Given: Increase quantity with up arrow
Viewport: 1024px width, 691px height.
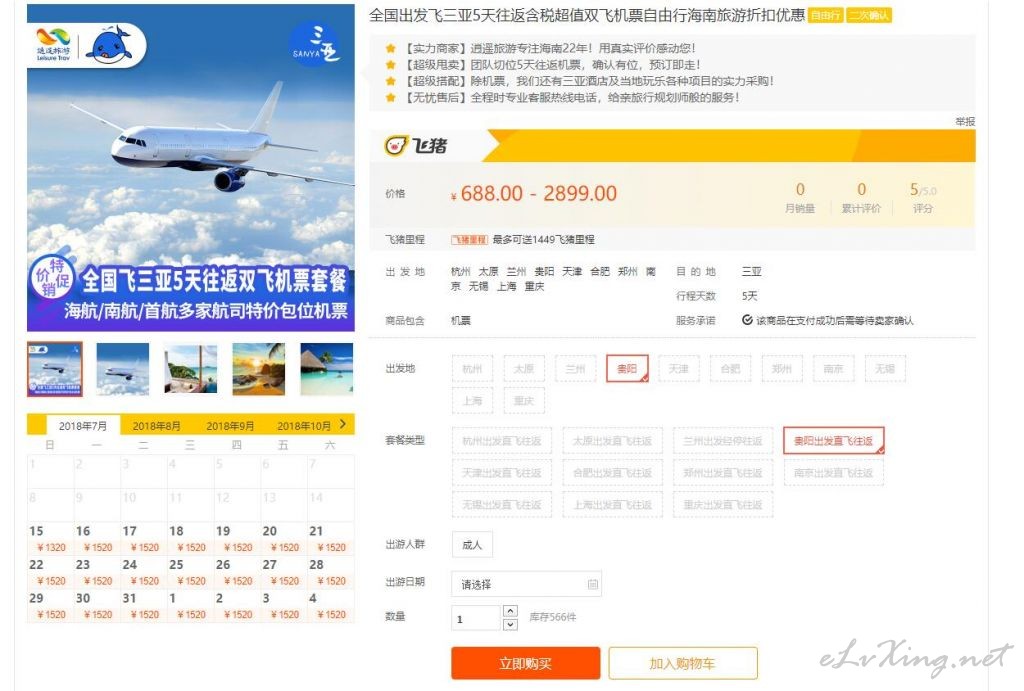Looking at the screenshot, I should 511,611.
